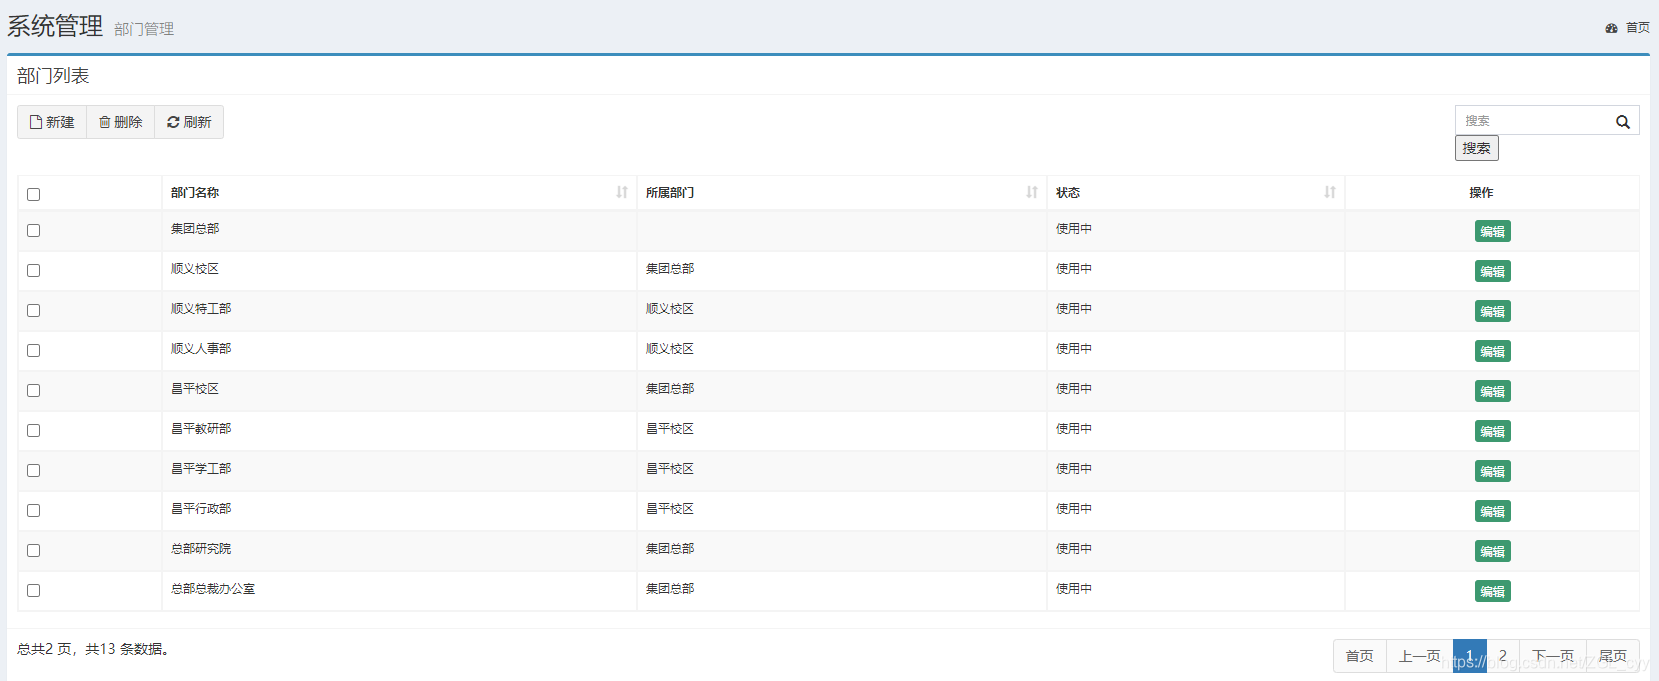This screenshot has height=681, width=1659.
Task: Check the 总部总裁办公室 row checkbox
Action: point(33,590)
